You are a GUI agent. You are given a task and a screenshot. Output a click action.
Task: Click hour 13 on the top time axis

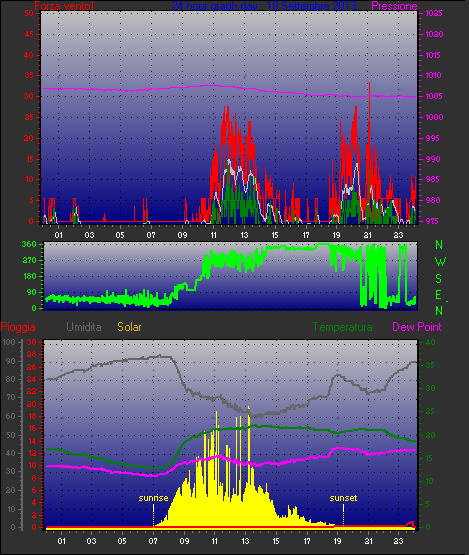click(244, 235)
